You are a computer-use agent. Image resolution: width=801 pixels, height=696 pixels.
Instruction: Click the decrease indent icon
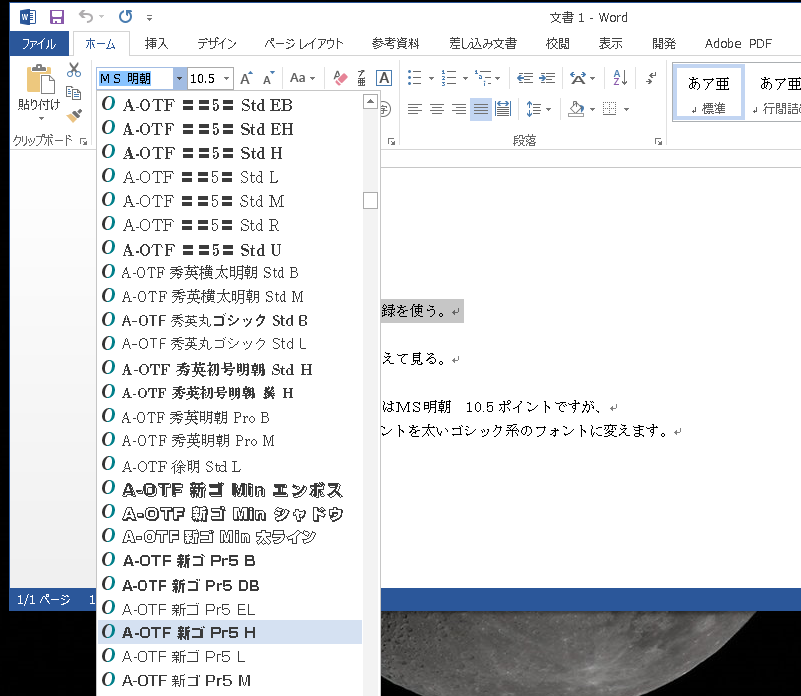(525, 78)
